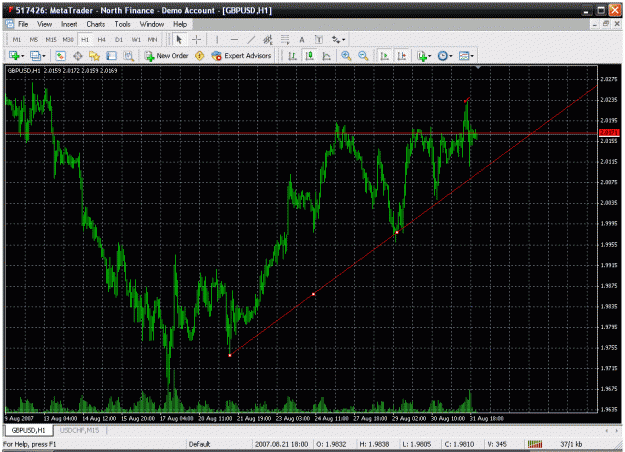Select the text tool marked A
Viewport: 625px width, 452px height.
[302, 39]
